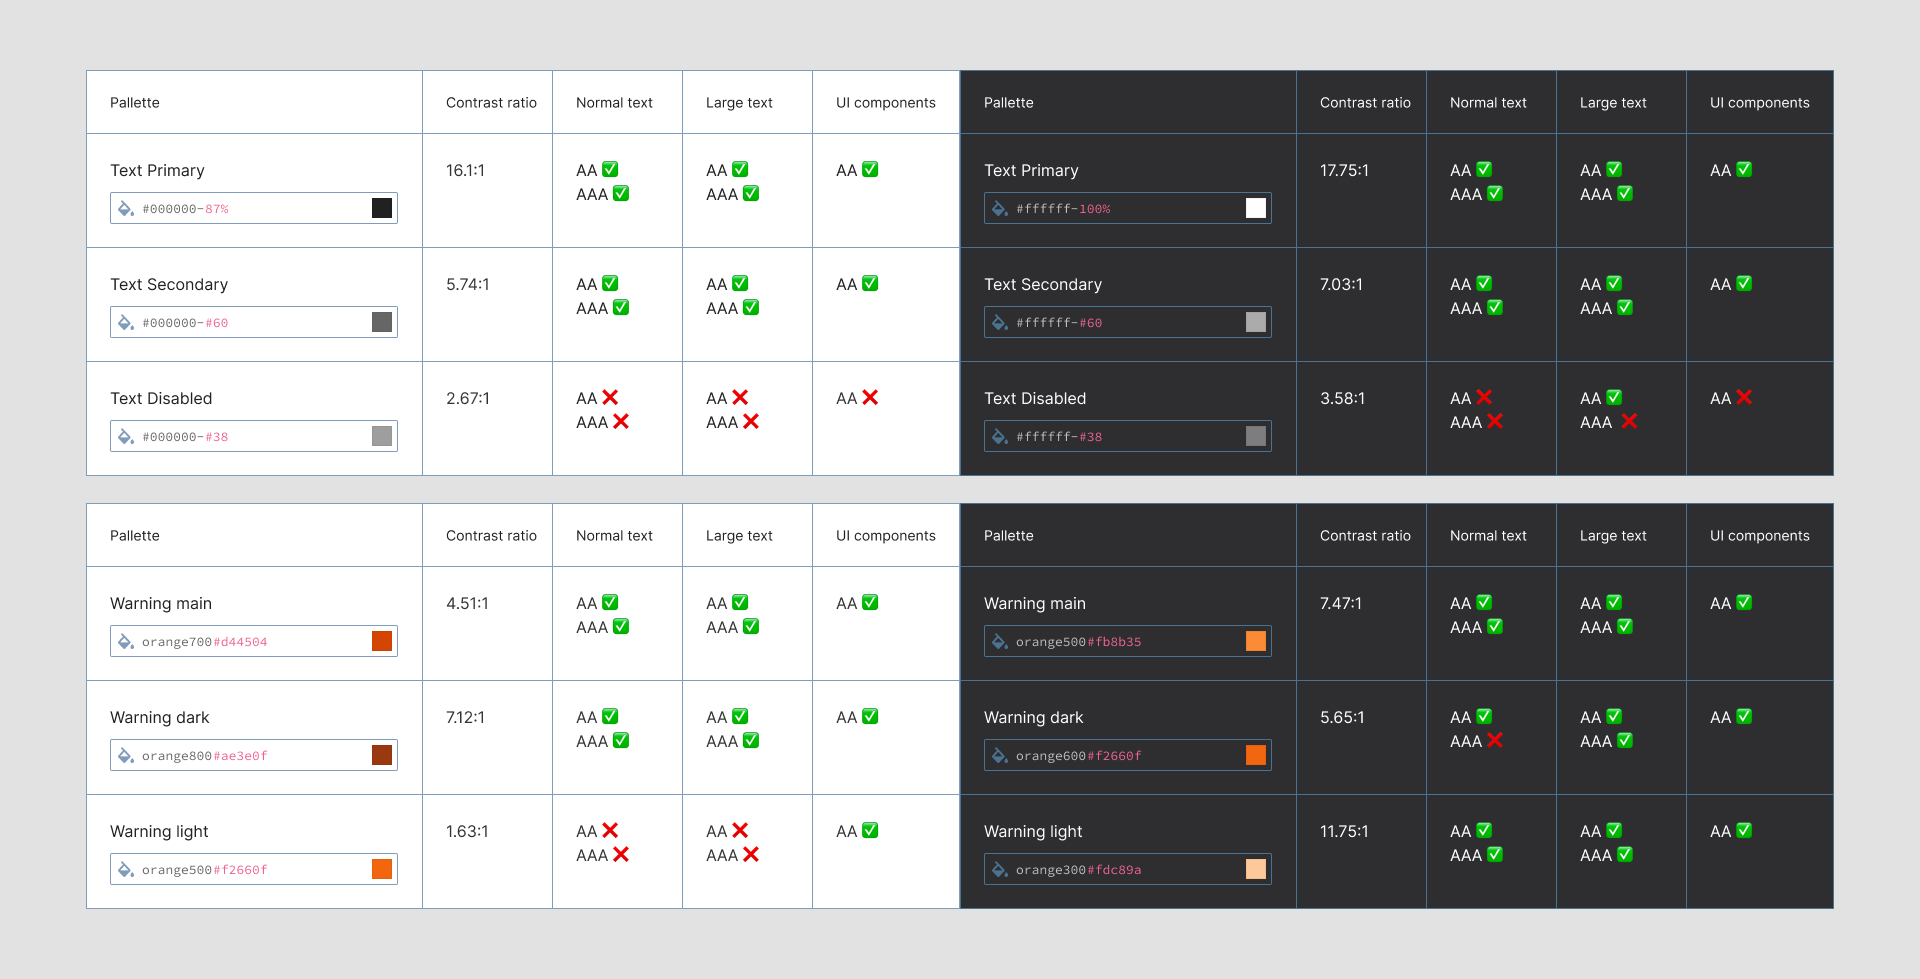Select the fill icon in the orange700#d44504 field

[126, 641]
